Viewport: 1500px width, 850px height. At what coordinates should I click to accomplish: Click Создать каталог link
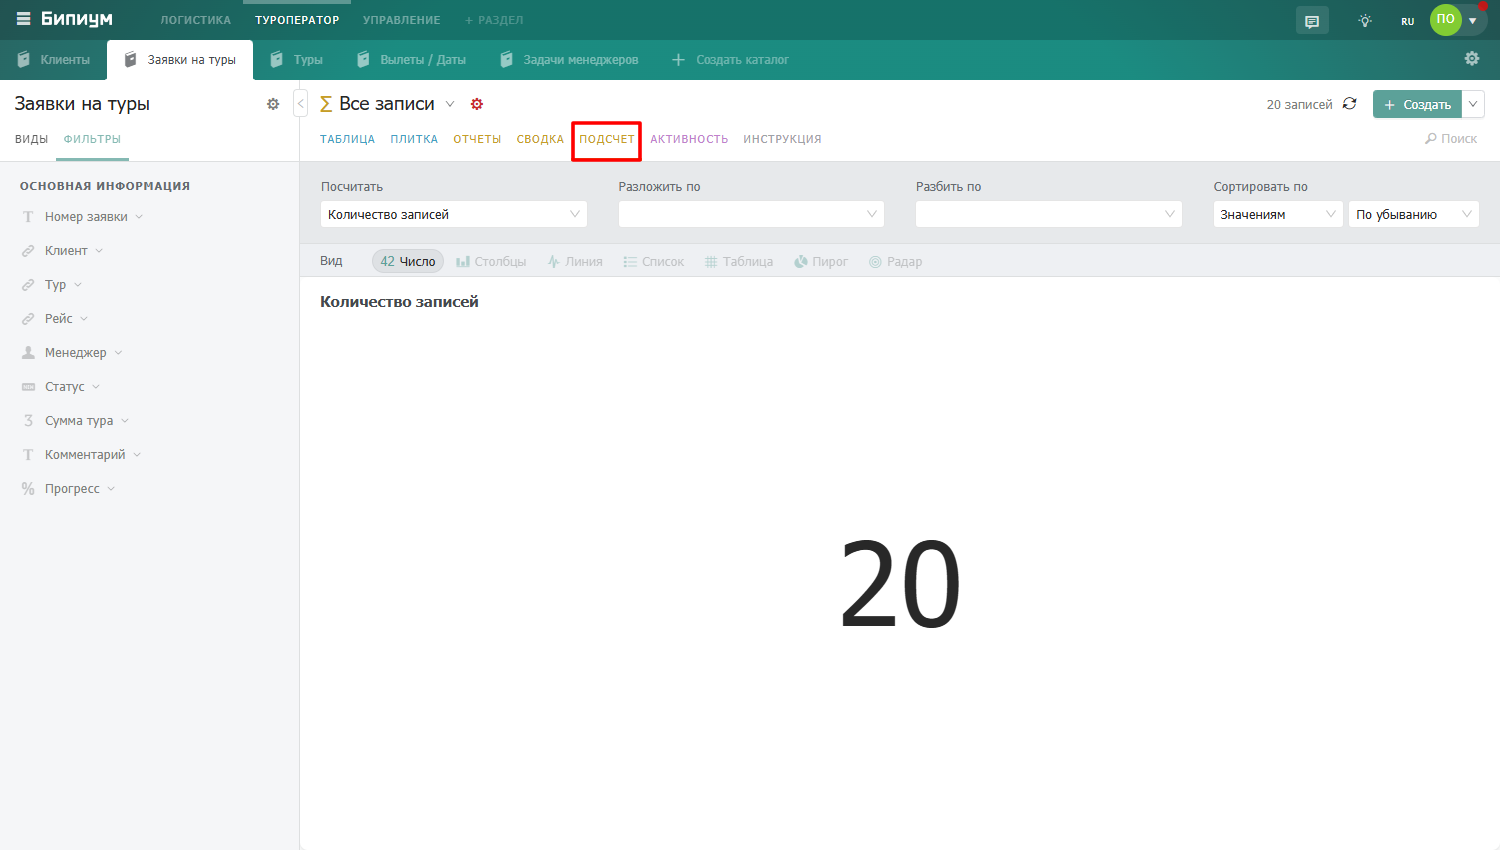[x=730, y=60]
